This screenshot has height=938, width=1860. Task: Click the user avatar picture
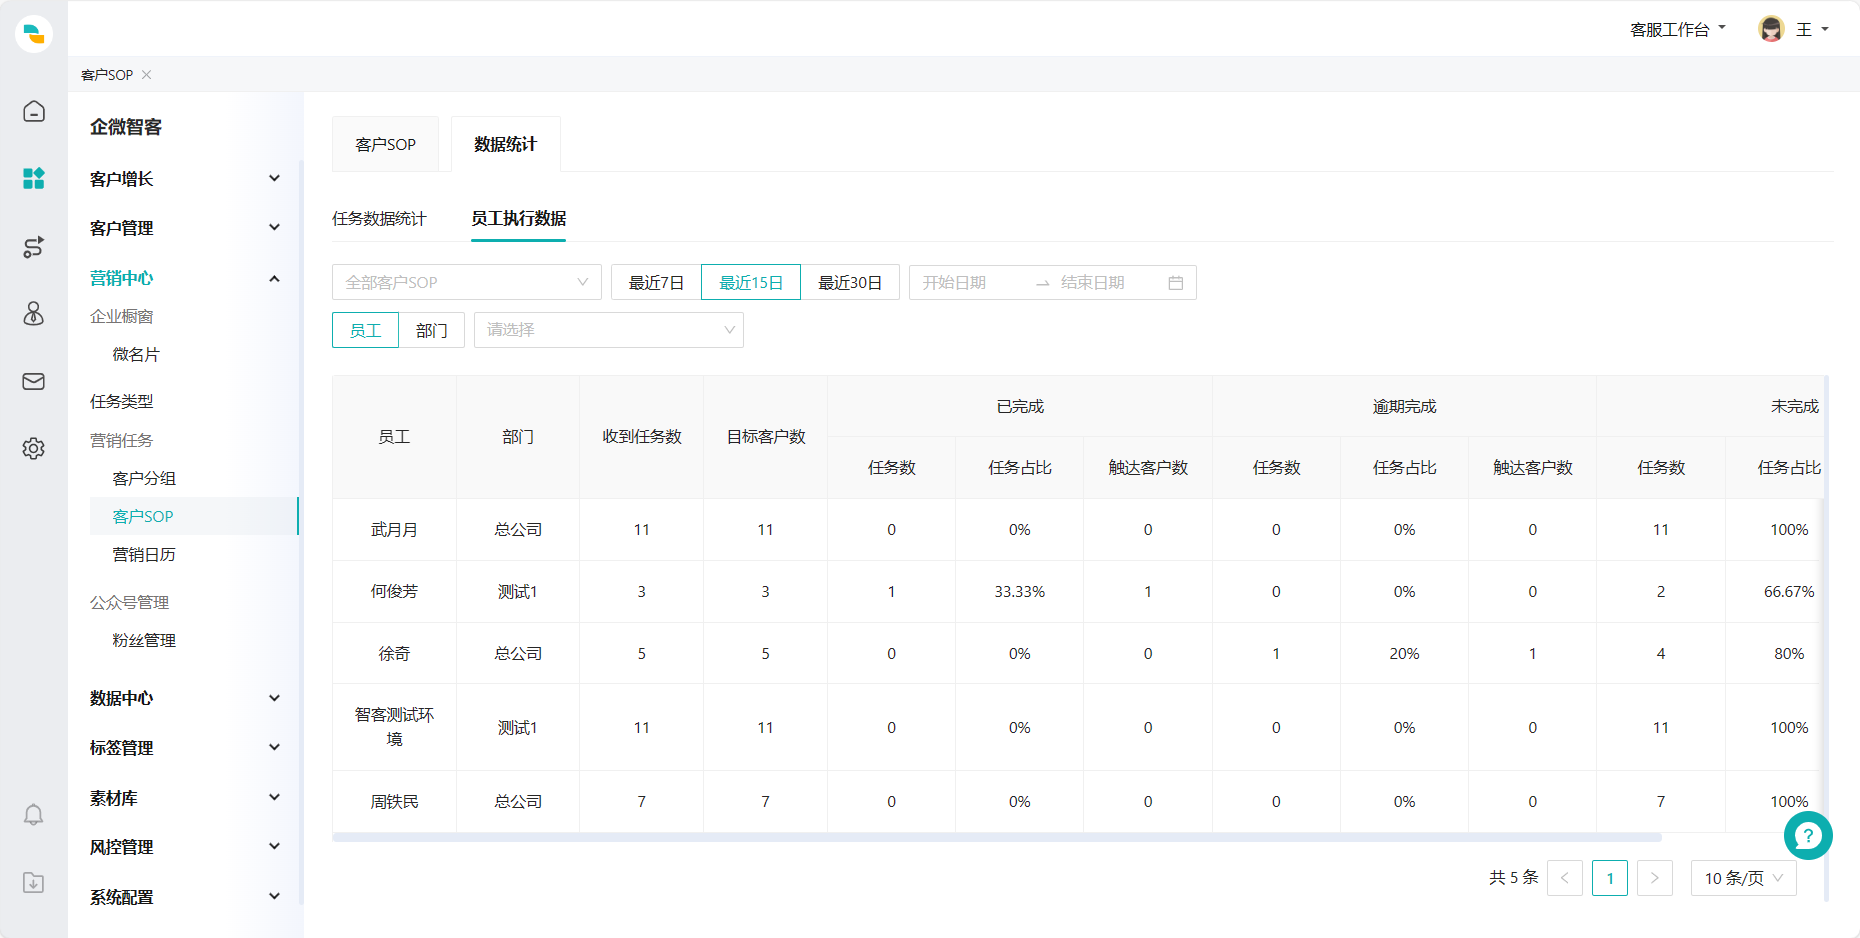tap(1771, 29)
